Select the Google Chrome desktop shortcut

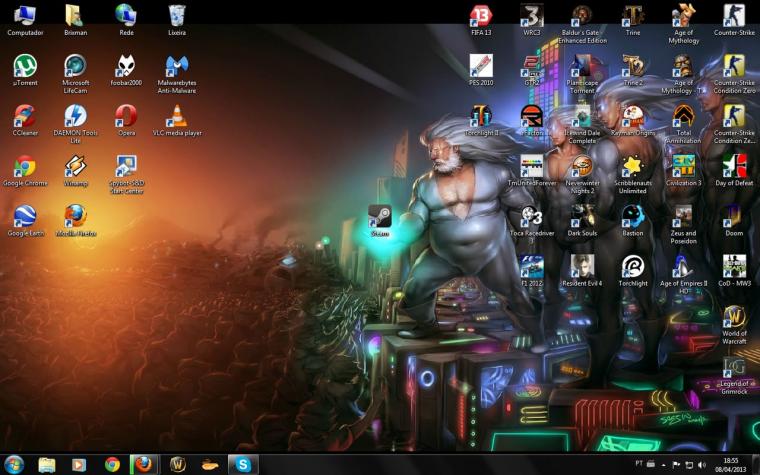pos(25,171)
